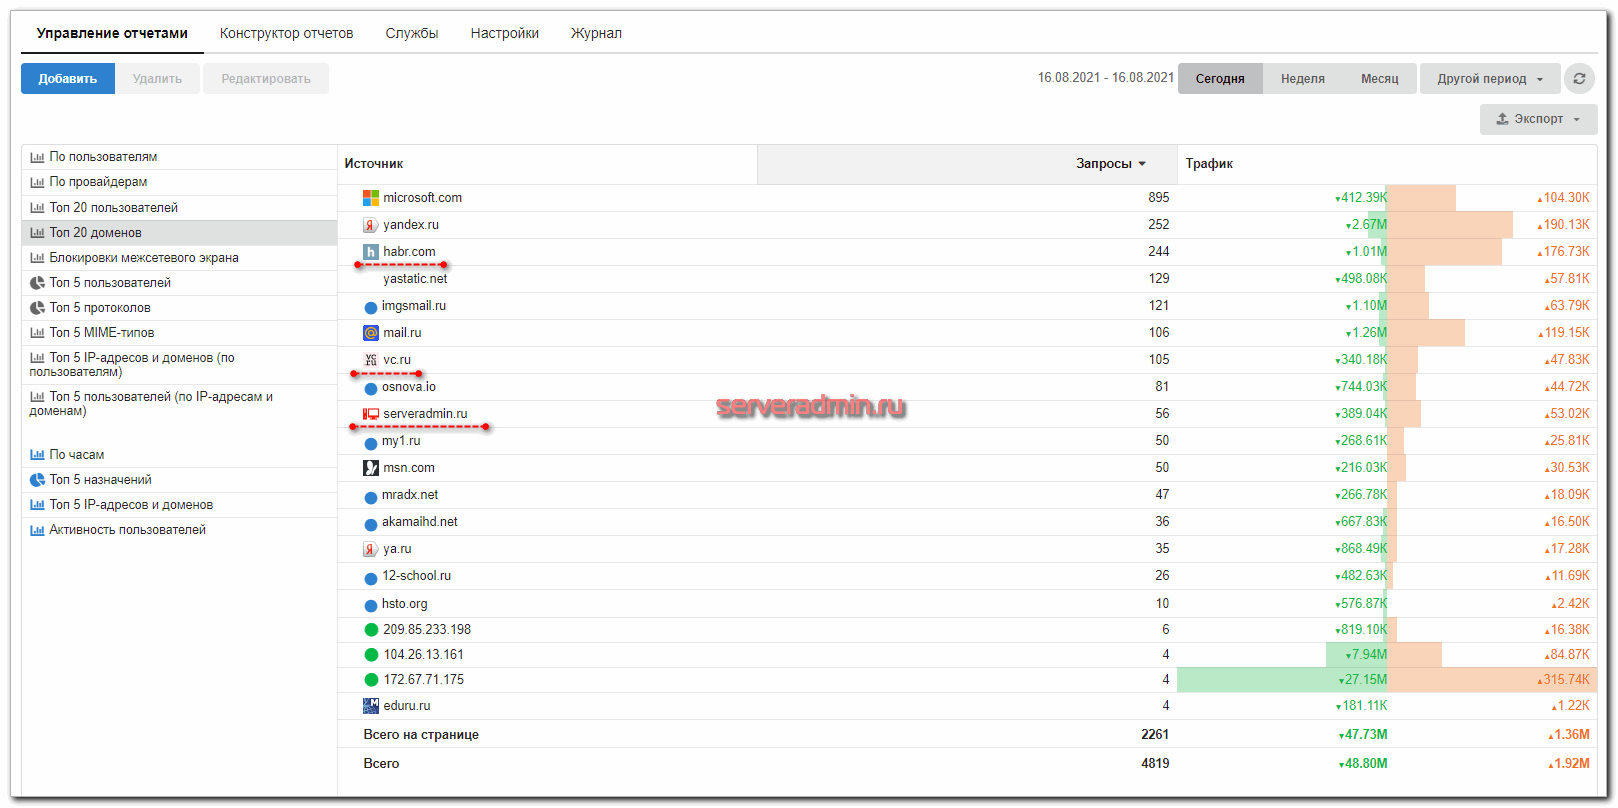The image size is (1618, 808).
Task: Select the Сегодня period button
Action: click(1220, 78)
